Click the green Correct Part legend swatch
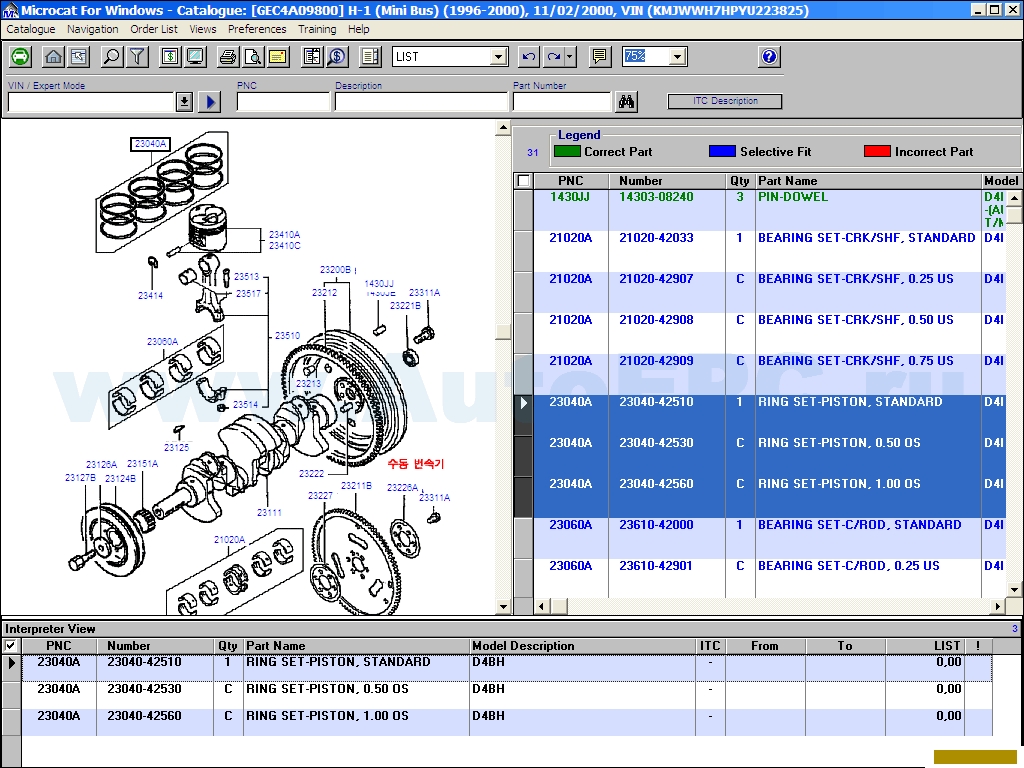The height and width of the screenshot is (768, 1024). (567, 152)
